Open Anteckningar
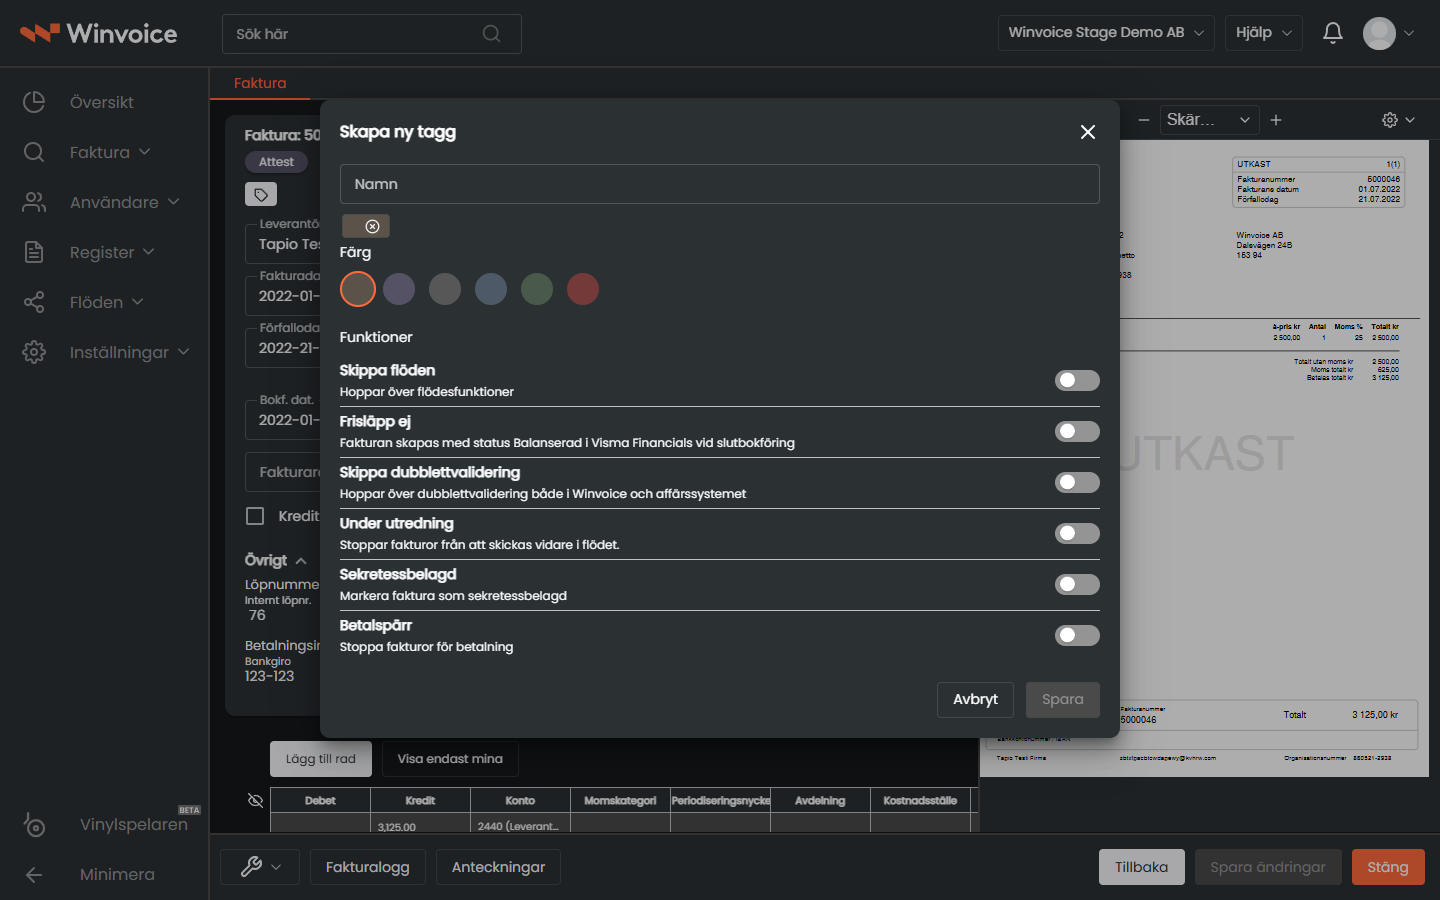Screen dimensions: 1440x900 [x=498, y=867]
